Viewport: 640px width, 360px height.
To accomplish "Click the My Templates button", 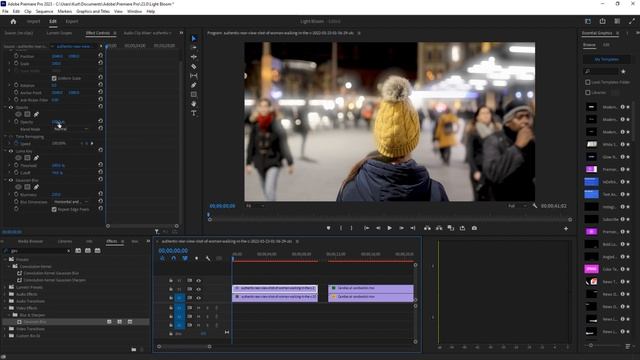I will coord(607,59).
